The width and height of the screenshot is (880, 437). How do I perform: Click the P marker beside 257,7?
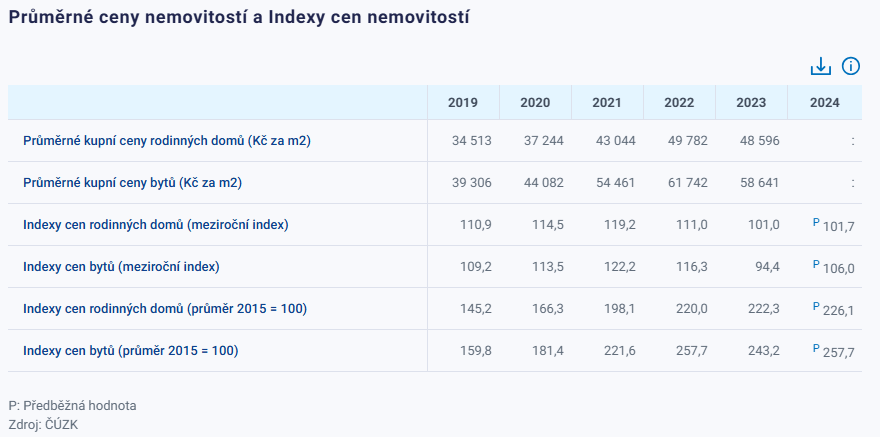pyautogui.click(x=817, y=348)
